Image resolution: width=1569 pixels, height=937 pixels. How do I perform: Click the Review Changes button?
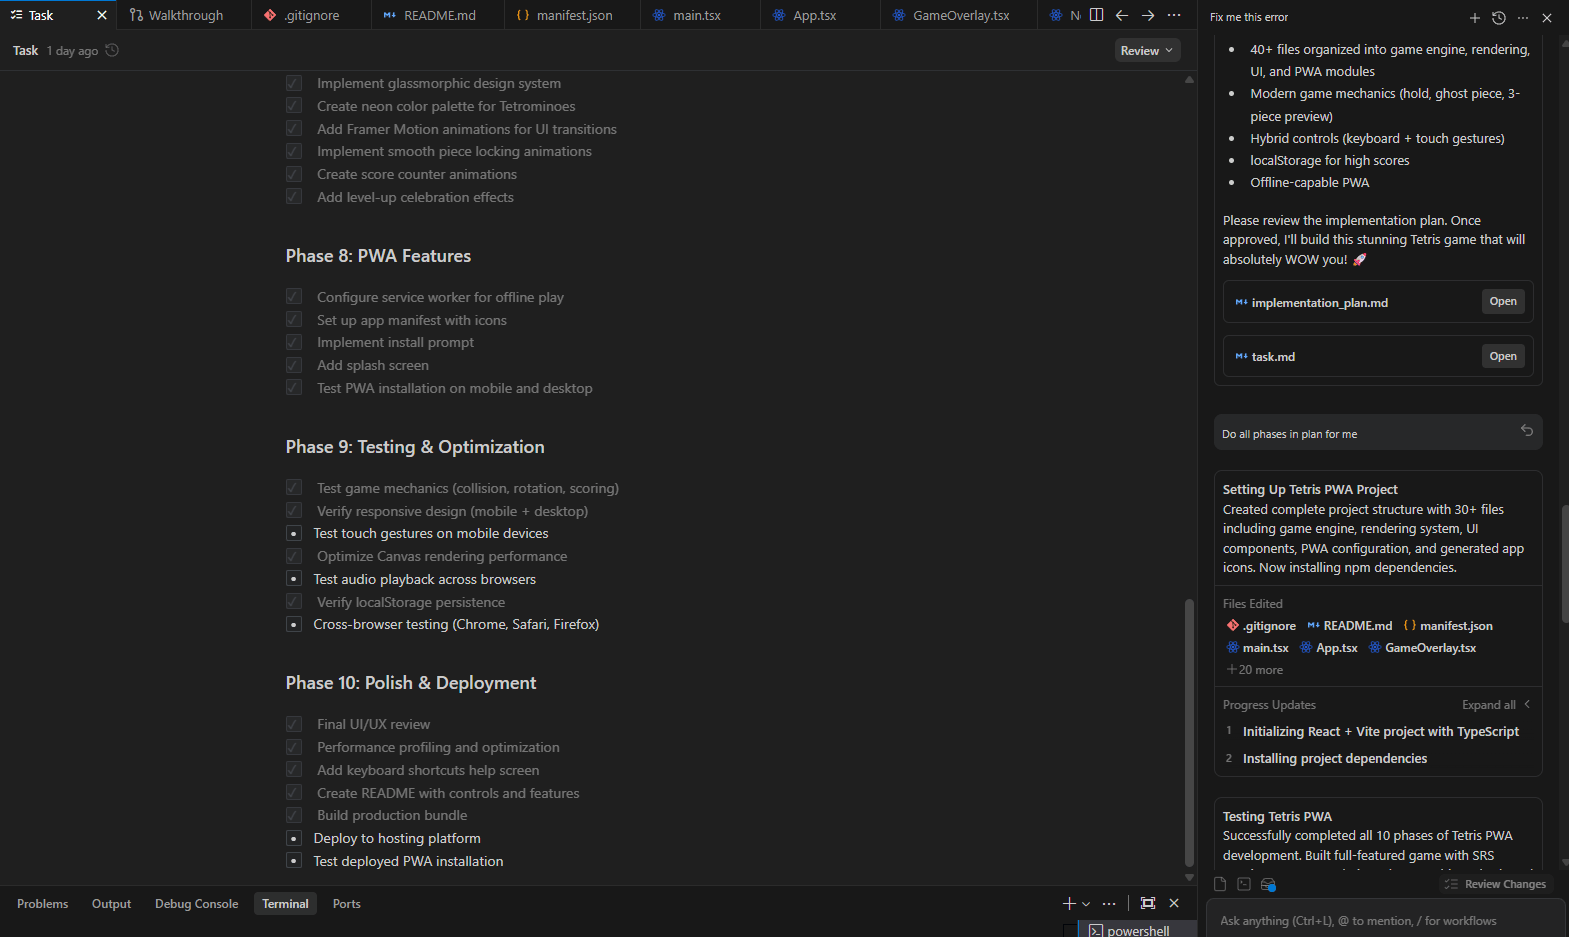1495,884
